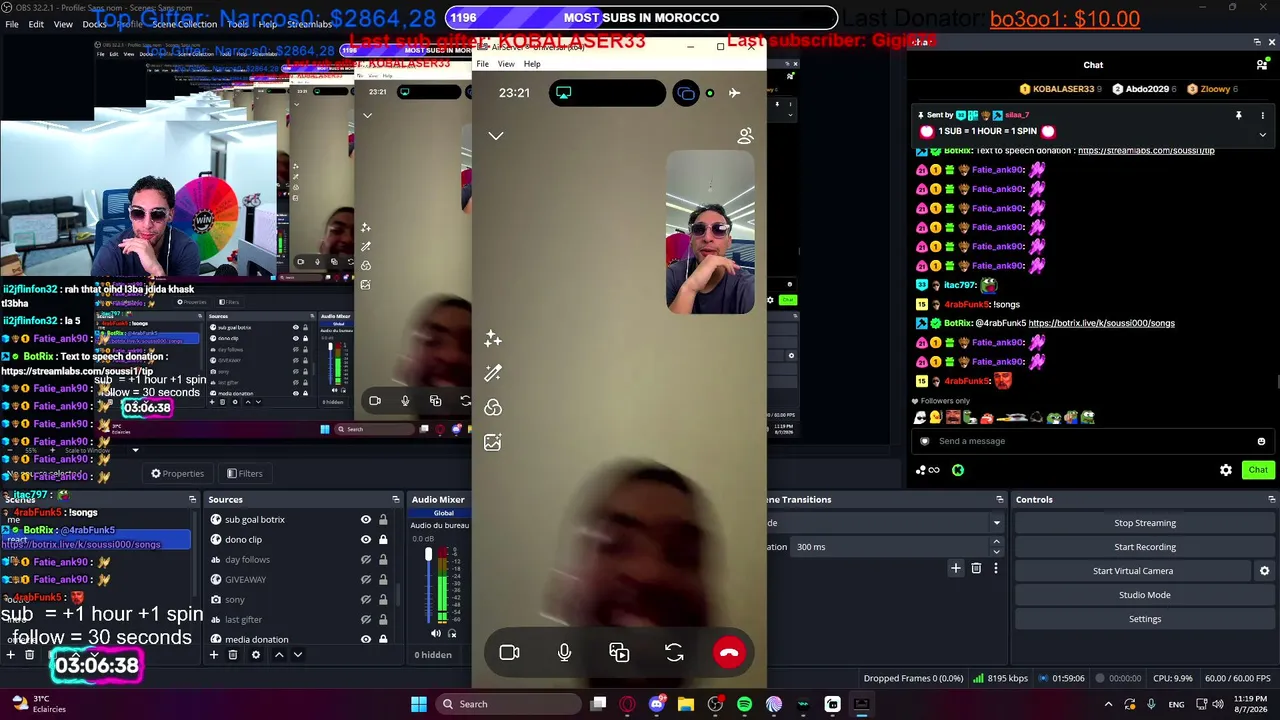Open the chat user list icon
Screen dimensions: 1280x720
(x=1262, y=65)
